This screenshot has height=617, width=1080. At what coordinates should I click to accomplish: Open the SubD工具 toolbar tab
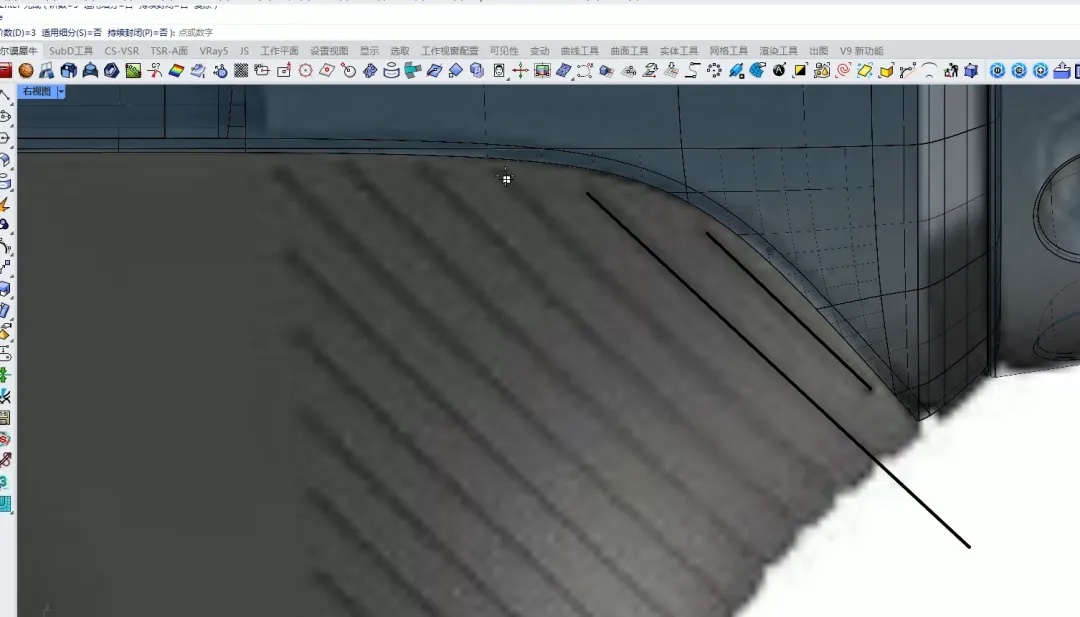point(71,51)
